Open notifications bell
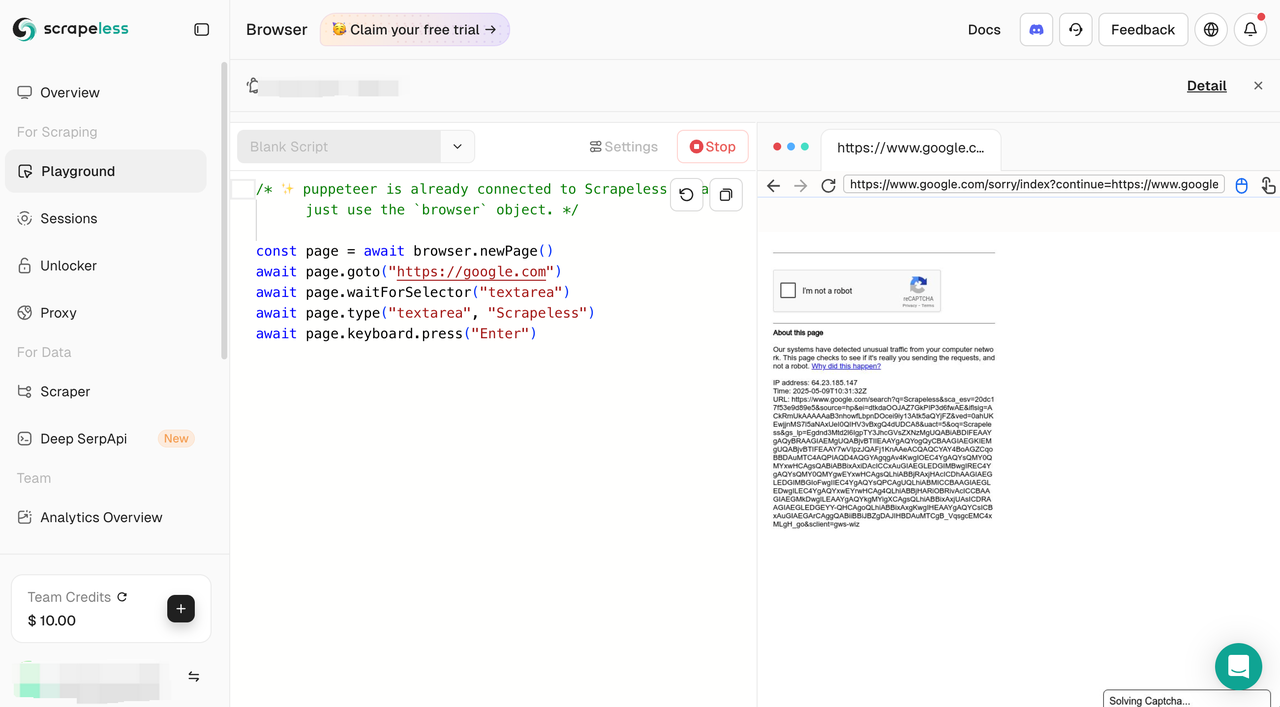This screenshot has height=707, width=1280. [1250, 30]
